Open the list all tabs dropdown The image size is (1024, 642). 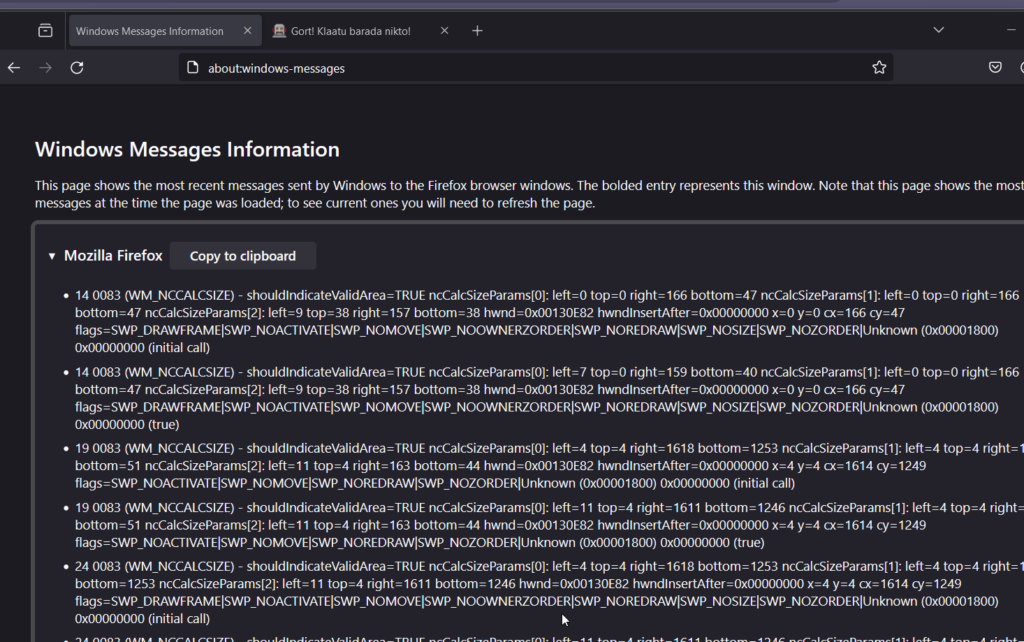(x=938, y=30)
